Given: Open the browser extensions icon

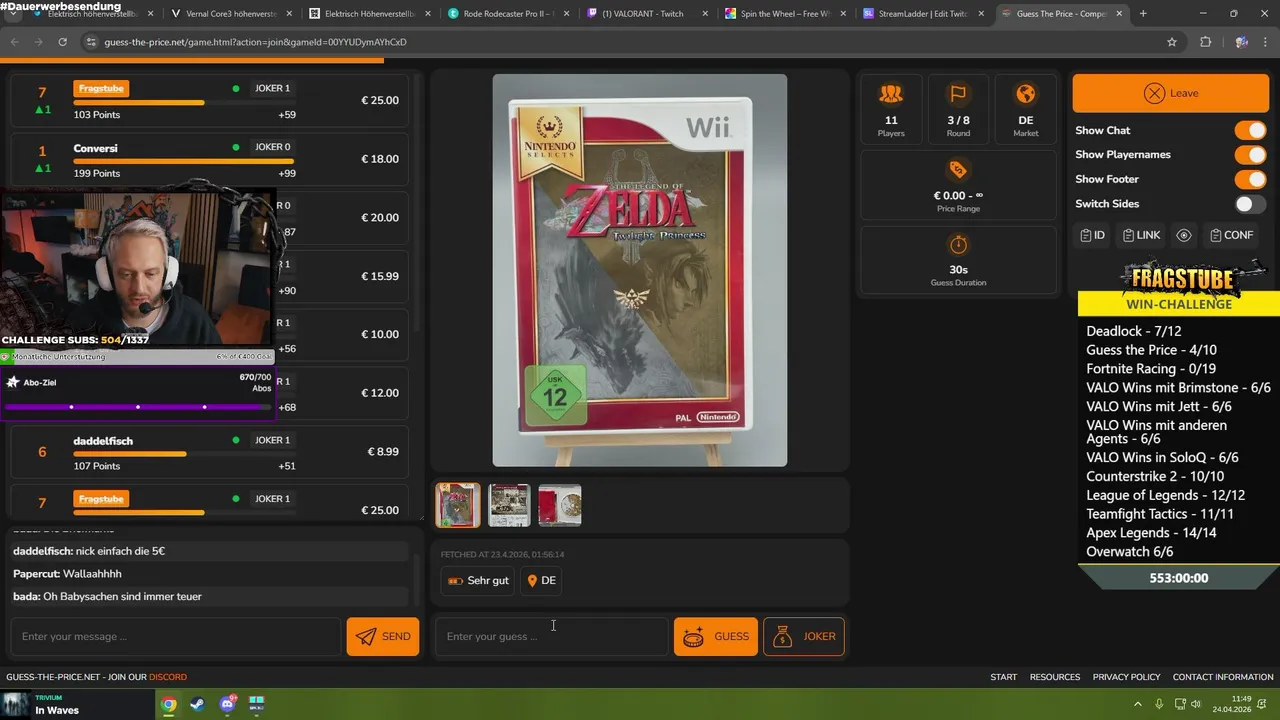Looking at the screenshot, I should click(x=1205, y=42).
